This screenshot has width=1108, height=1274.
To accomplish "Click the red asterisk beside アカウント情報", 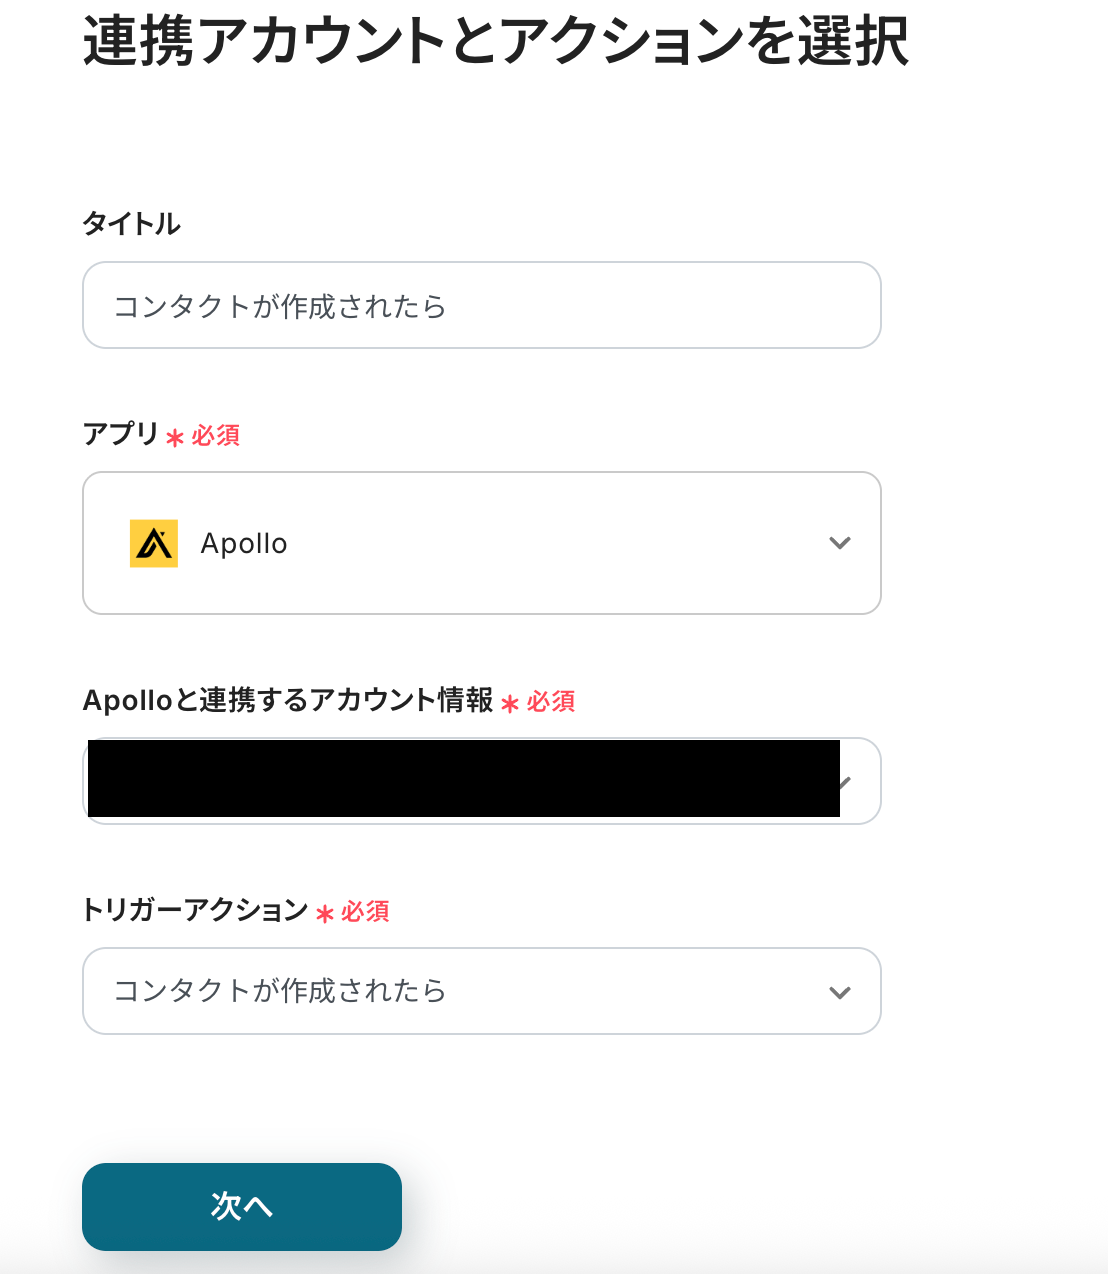I will [510, 703].
